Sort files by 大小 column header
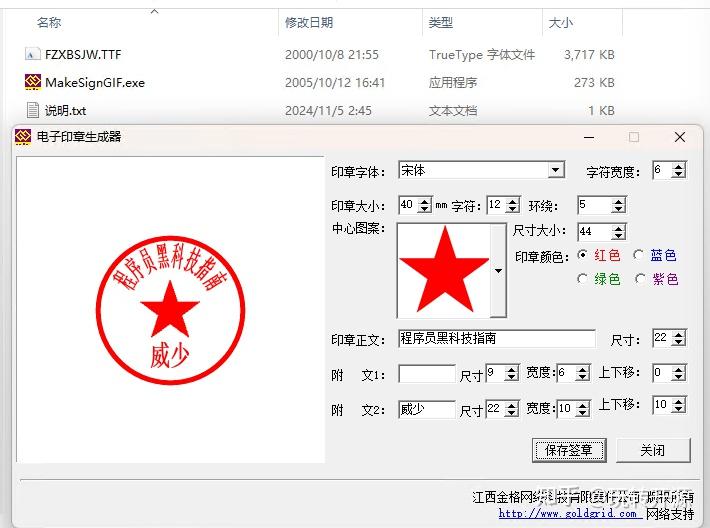Viewport: 710px width, 528px height. coord(561,22)
